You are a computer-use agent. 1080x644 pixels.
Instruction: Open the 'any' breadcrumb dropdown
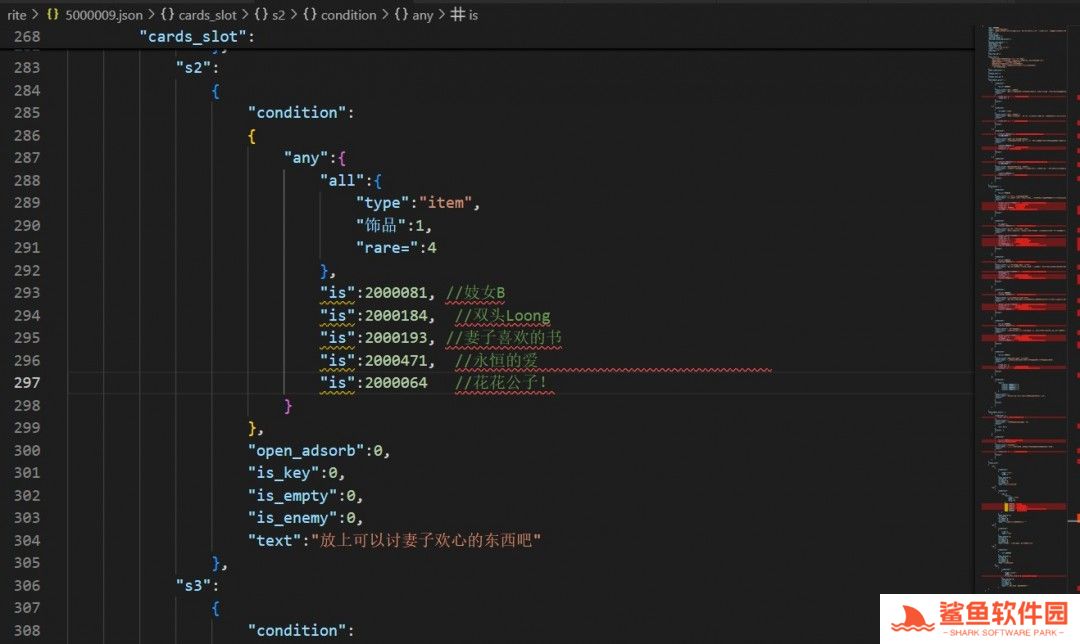click(421, 15)
